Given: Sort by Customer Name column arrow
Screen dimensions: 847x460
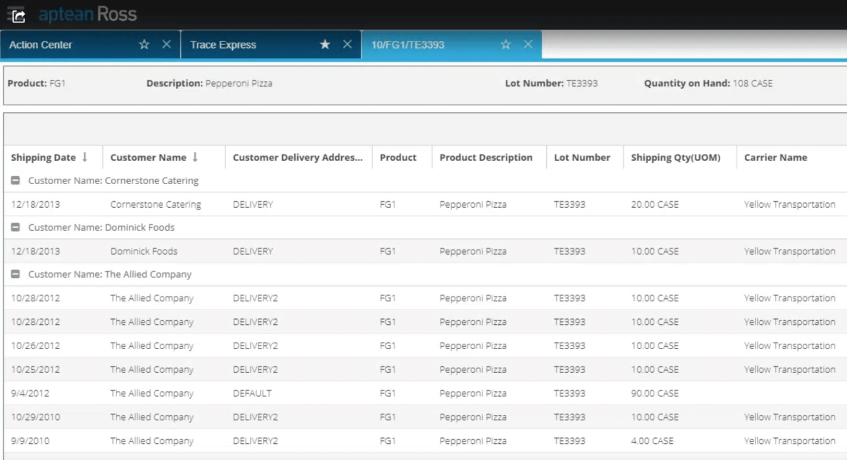Looking at the screenshot, I should click(195, 157).
